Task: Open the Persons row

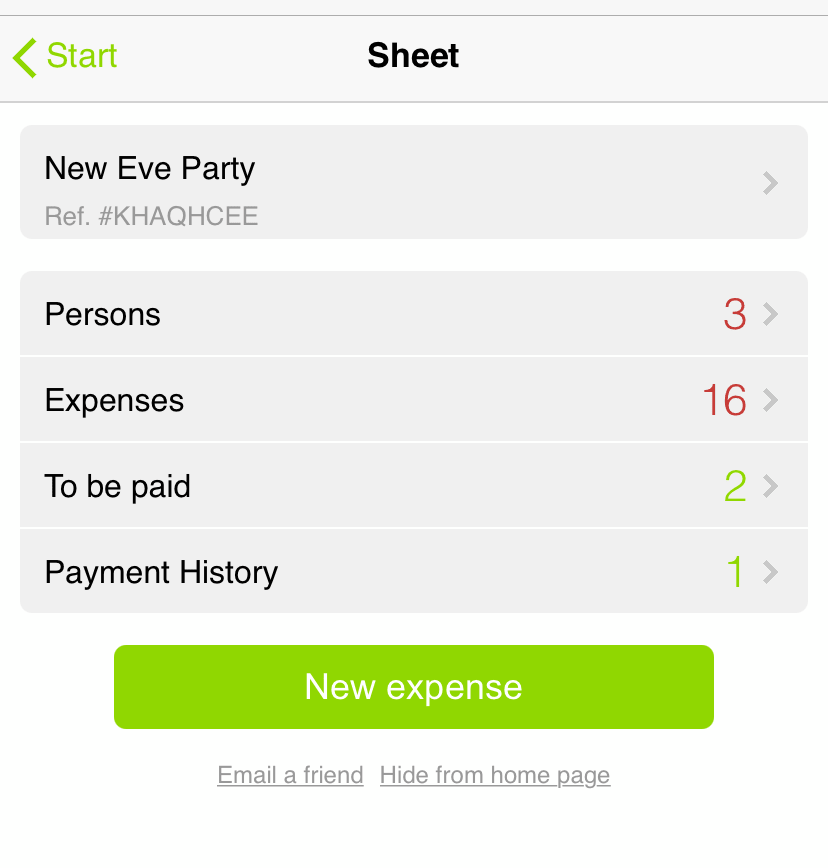Action: tap(414, 313)
